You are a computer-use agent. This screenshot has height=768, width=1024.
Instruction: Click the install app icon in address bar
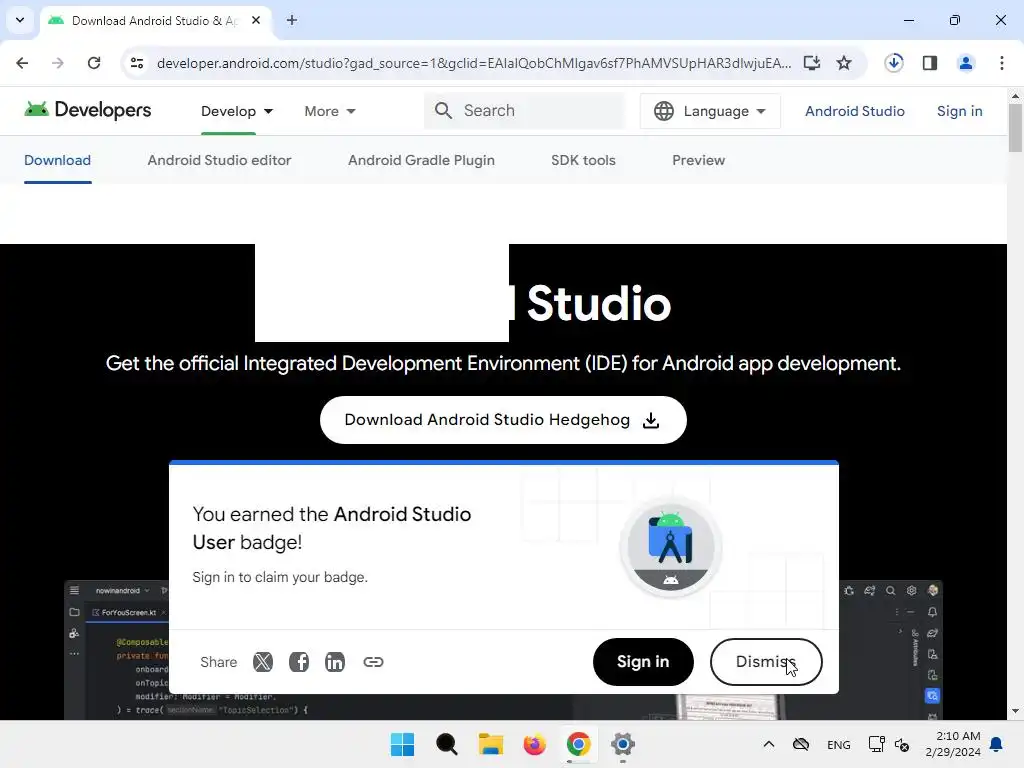[812, 63]
